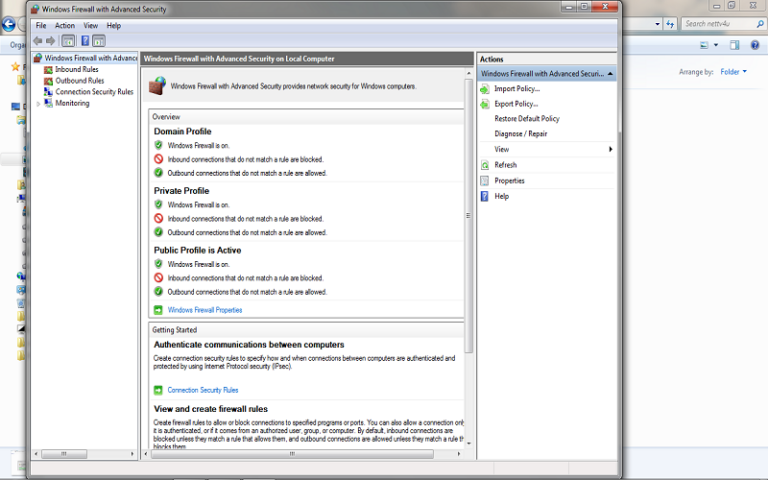The image size is (768, 480).
Task: Click the Forward arrow toolbar button
Action: tap(50, 41)
